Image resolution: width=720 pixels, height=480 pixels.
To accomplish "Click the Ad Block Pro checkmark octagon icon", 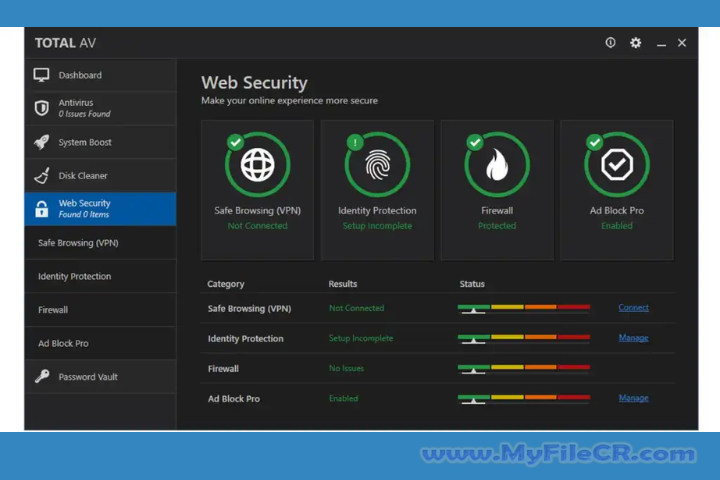I will pyautogui.click(x=617, y=164).
